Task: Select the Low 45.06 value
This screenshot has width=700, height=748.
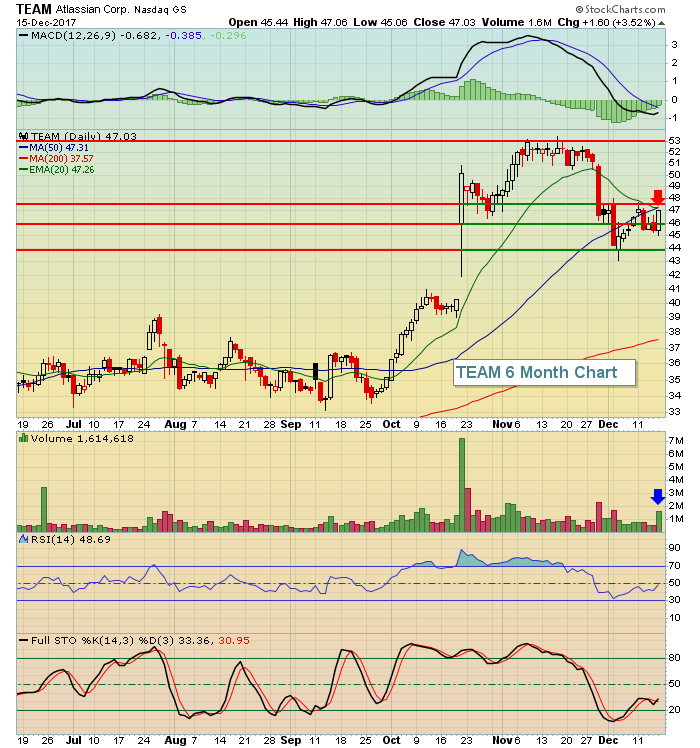Action: tap(380, 22)
